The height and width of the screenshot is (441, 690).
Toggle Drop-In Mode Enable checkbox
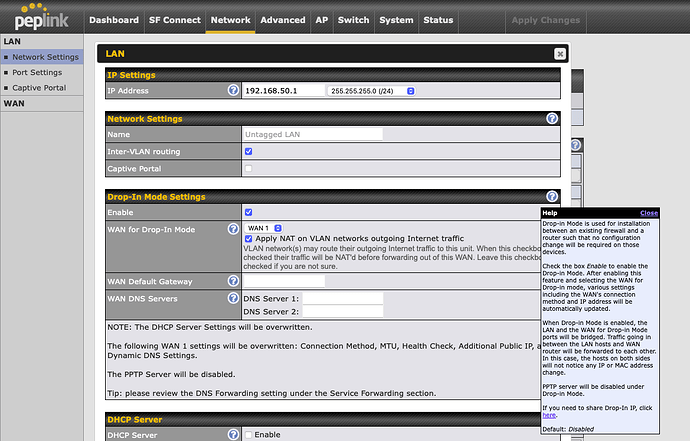click(249, 212)
